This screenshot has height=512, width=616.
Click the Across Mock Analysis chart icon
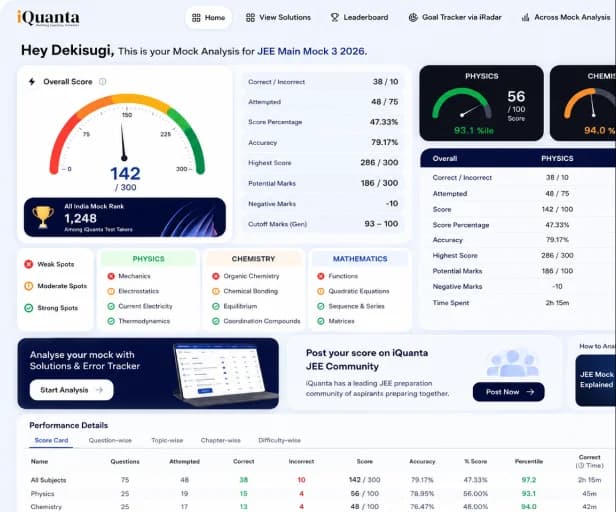(x=525, y=18)
